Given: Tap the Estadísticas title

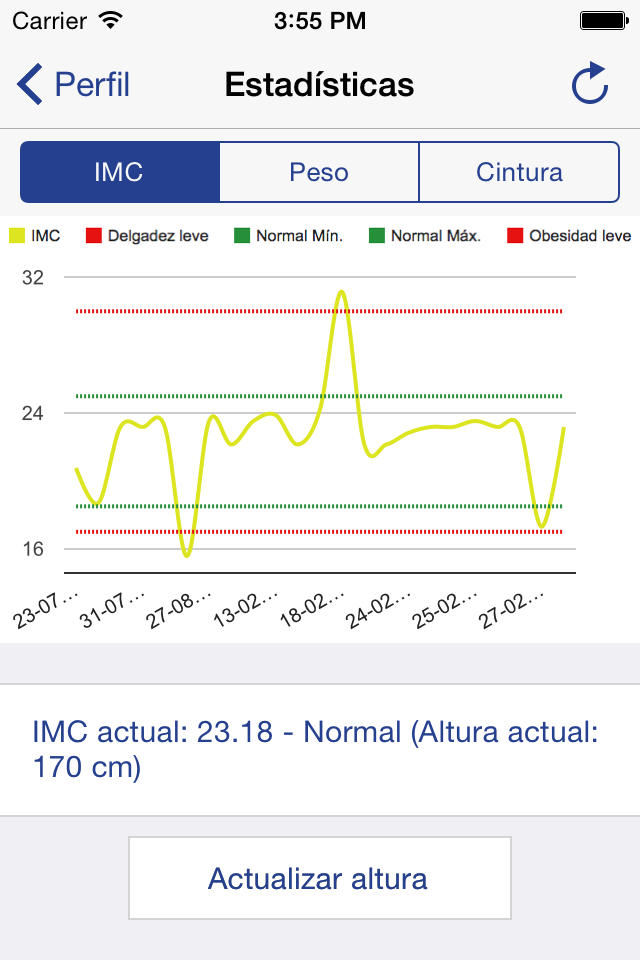Looking at the screenshot, I should [319, 85].
